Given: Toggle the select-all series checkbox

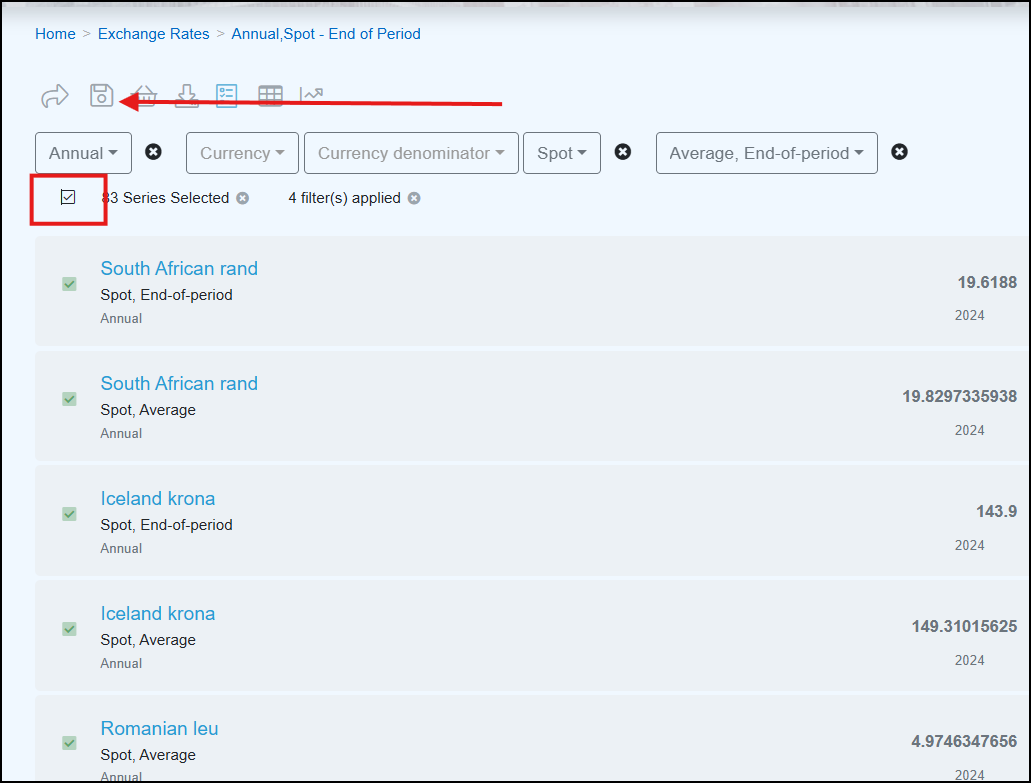Looking at the screenshot, I should click(x=68, y=197).
